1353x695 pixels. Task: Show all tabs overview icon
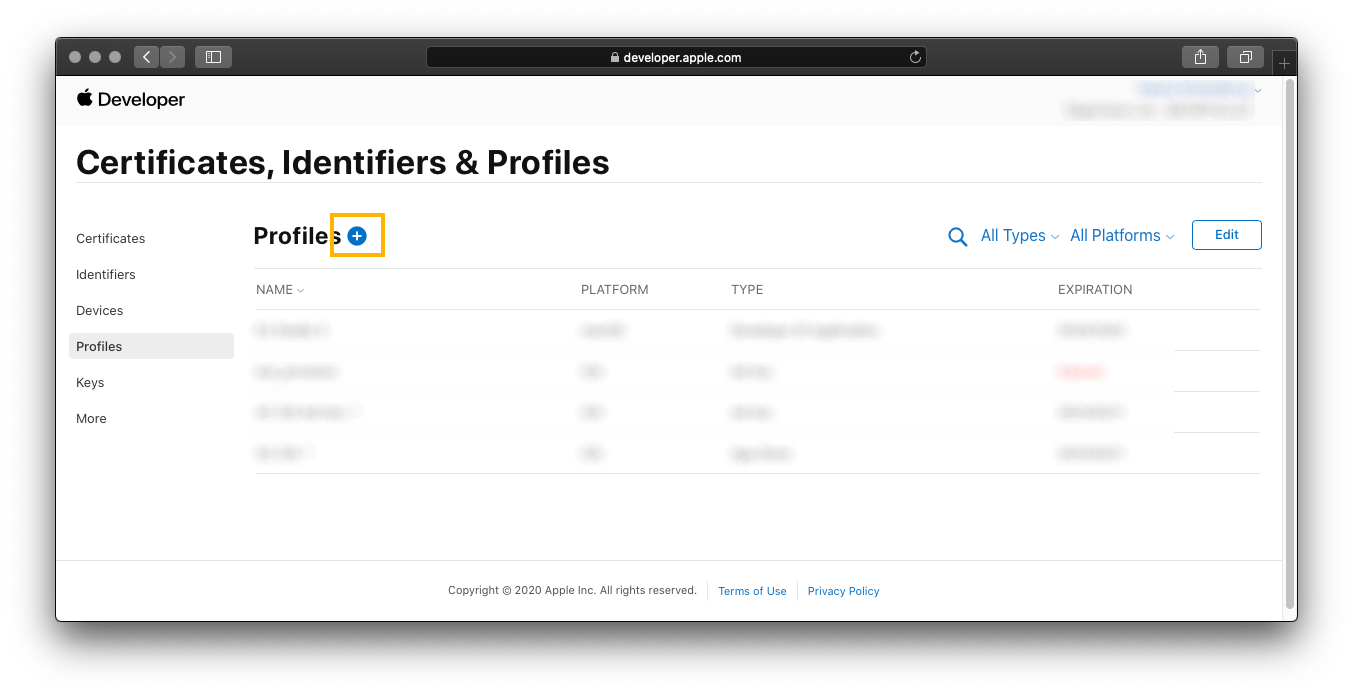[x=1245, y=57]
